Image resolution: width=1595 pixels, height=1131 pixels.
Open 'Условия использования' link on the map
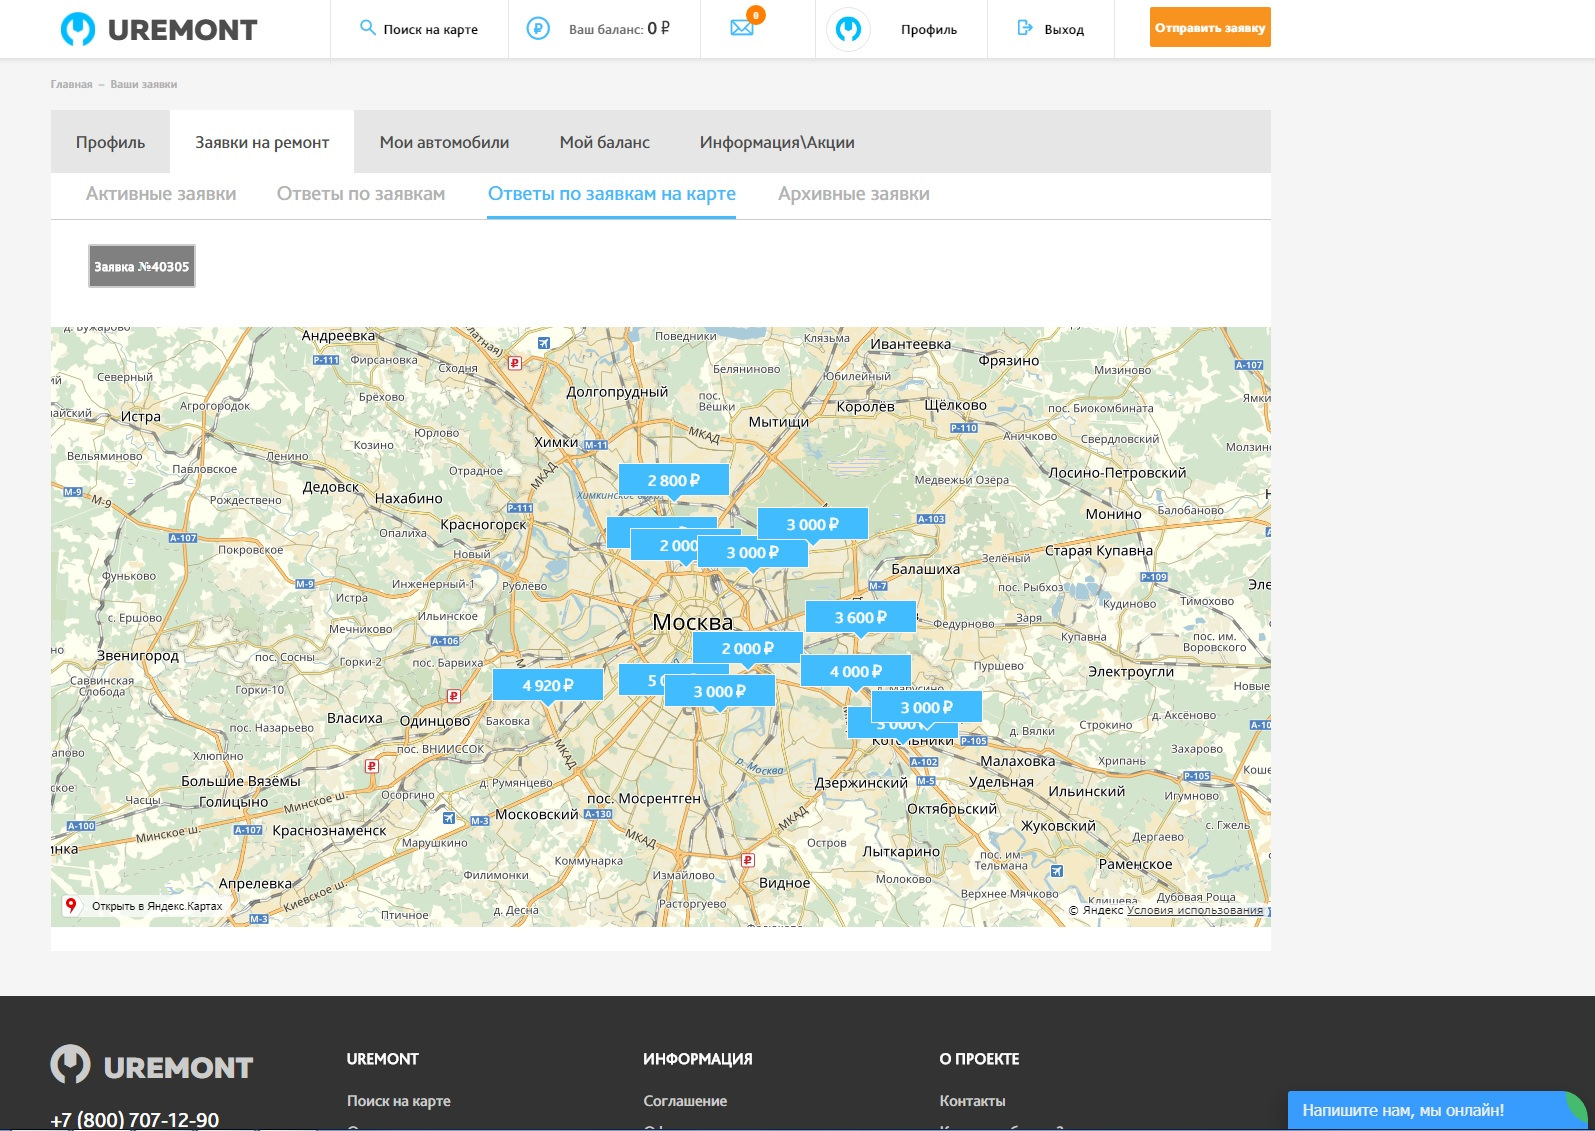tap(1195, 910)
